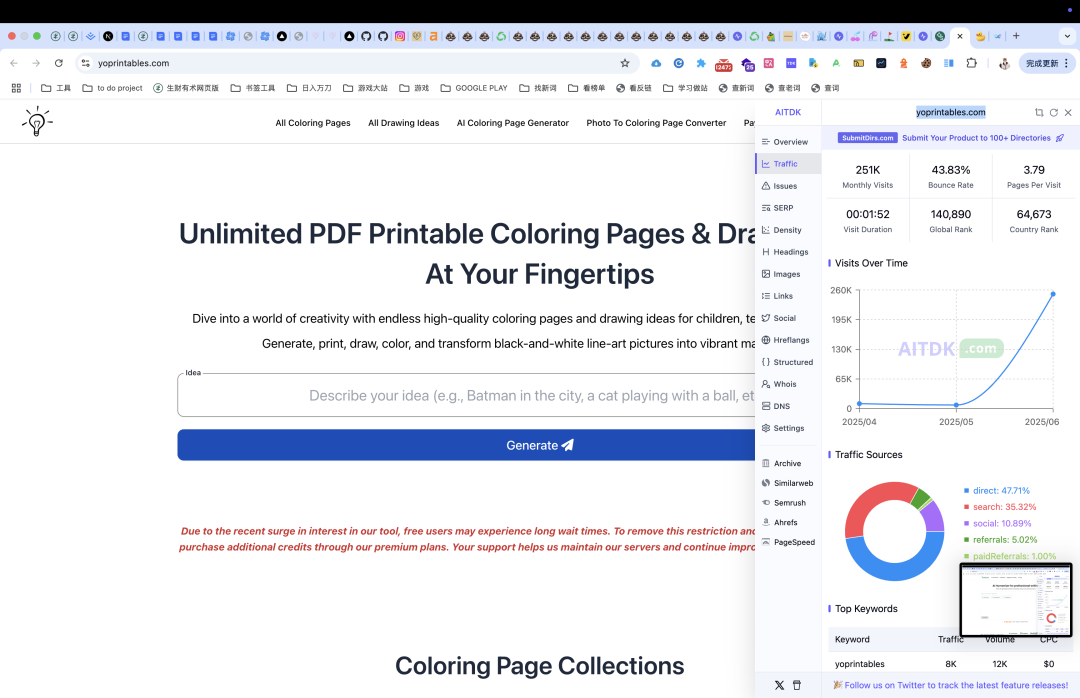Click the floating screenshot thumbnail preview
Screen dimensions: 1080x698
(x=1016, y=600)
